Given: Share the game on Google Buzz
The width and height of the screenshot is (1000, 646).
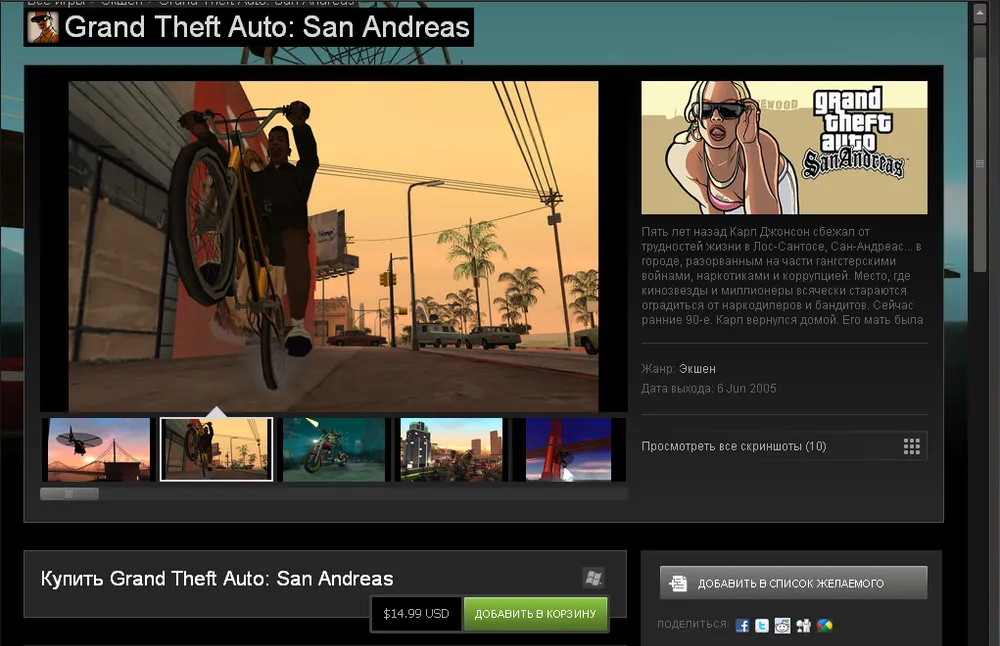Looking at the screenshot, I should (x=825, y=626).
